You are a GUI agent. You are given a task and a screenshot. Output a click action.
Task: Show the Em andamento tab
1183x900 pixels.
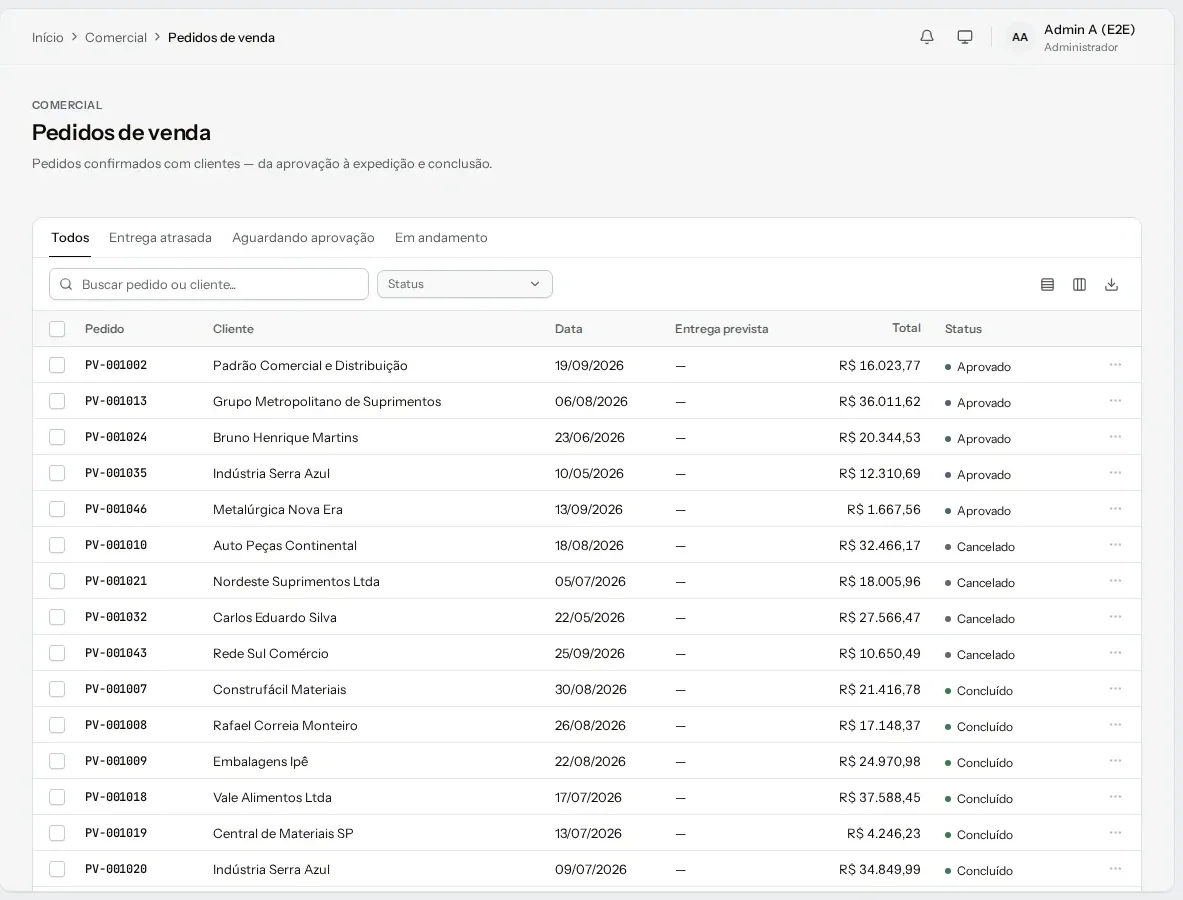click(x=441, y=238)
